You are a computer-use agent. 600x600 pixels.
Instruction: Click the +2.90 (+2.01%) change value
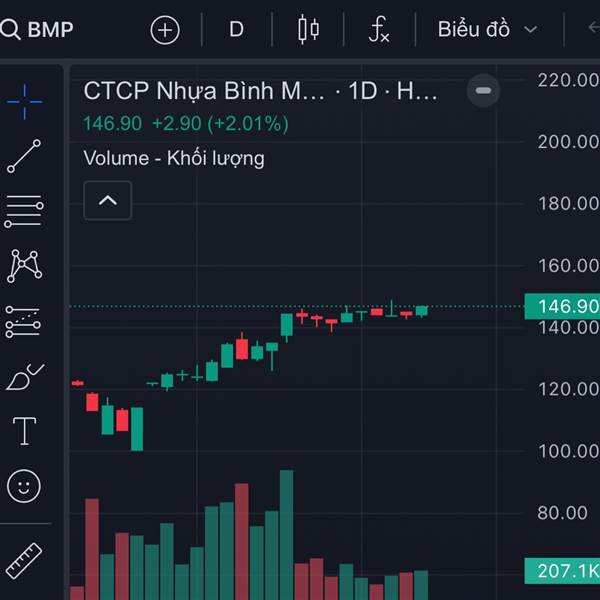click(220, 124)
